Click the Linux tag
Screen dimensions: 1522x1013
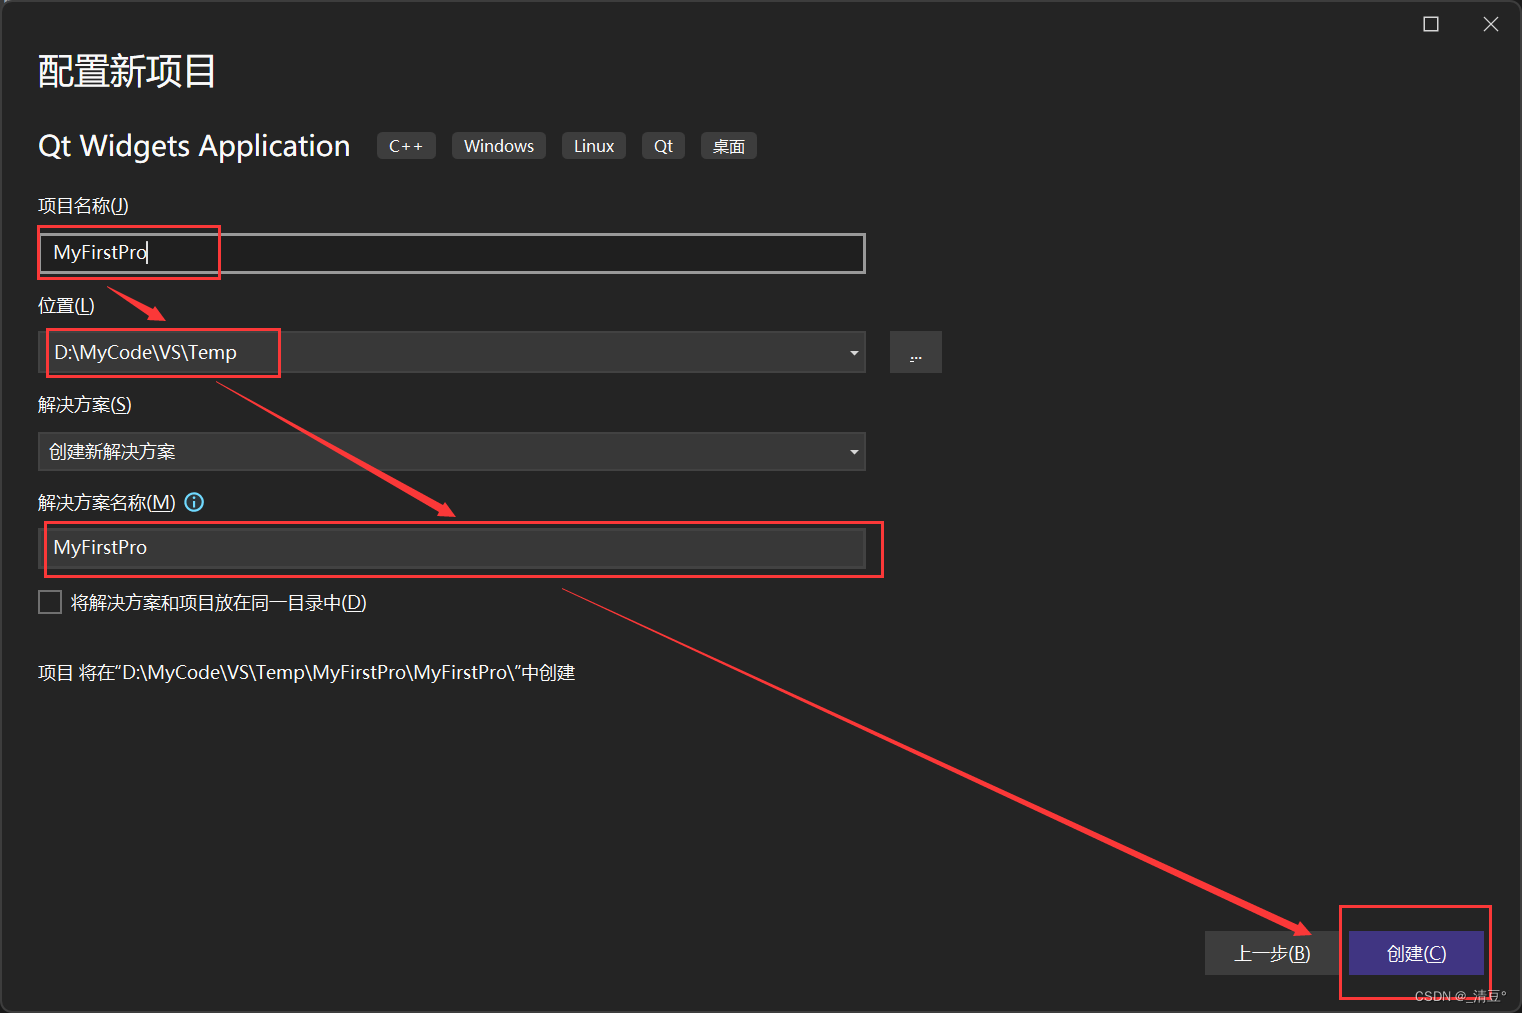point(594,146)
